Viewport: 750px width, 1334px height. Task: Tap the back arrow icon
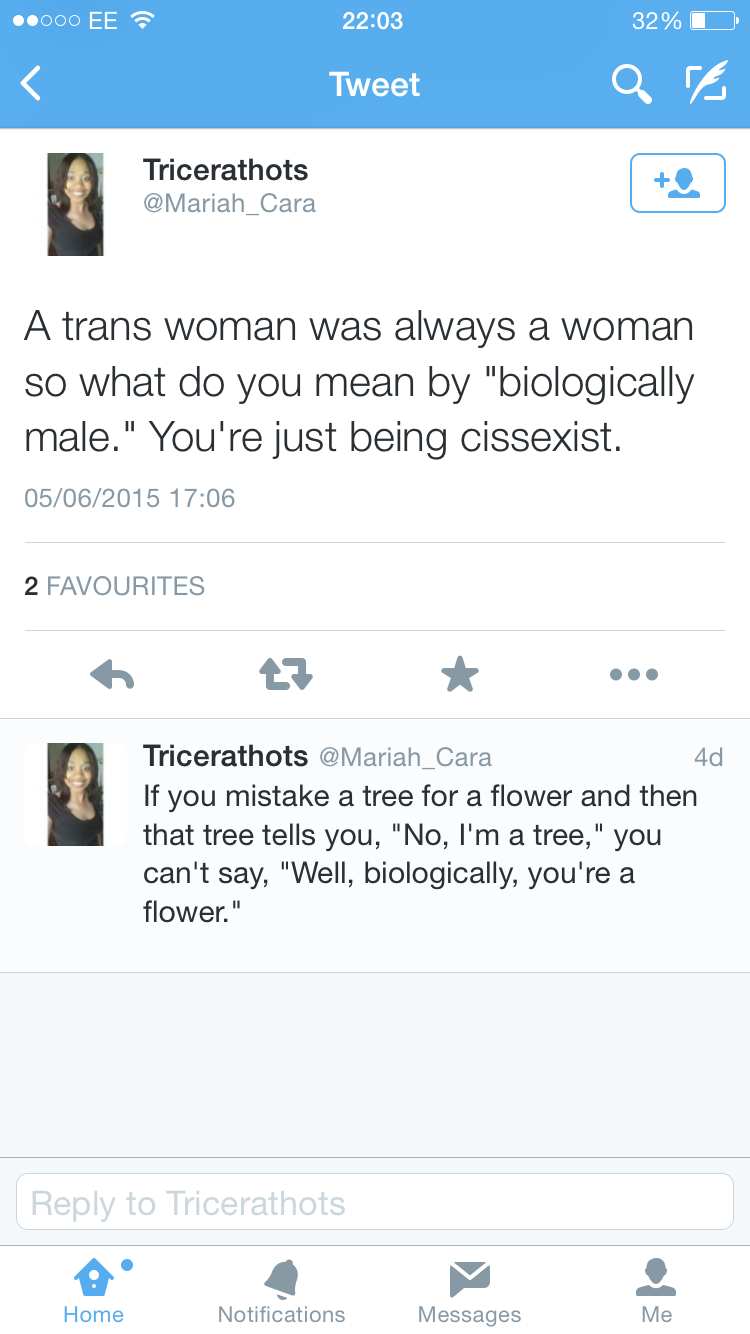(32, 84)
